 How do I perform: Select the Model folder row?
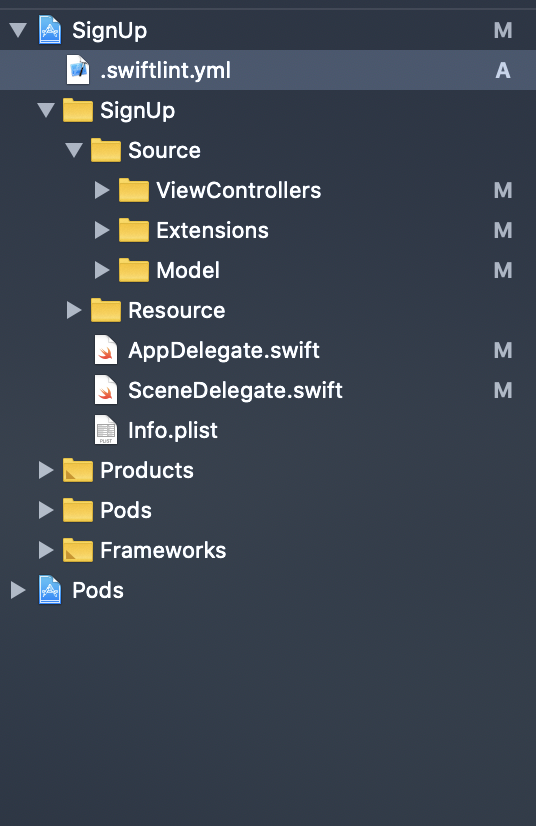(268, 270)
